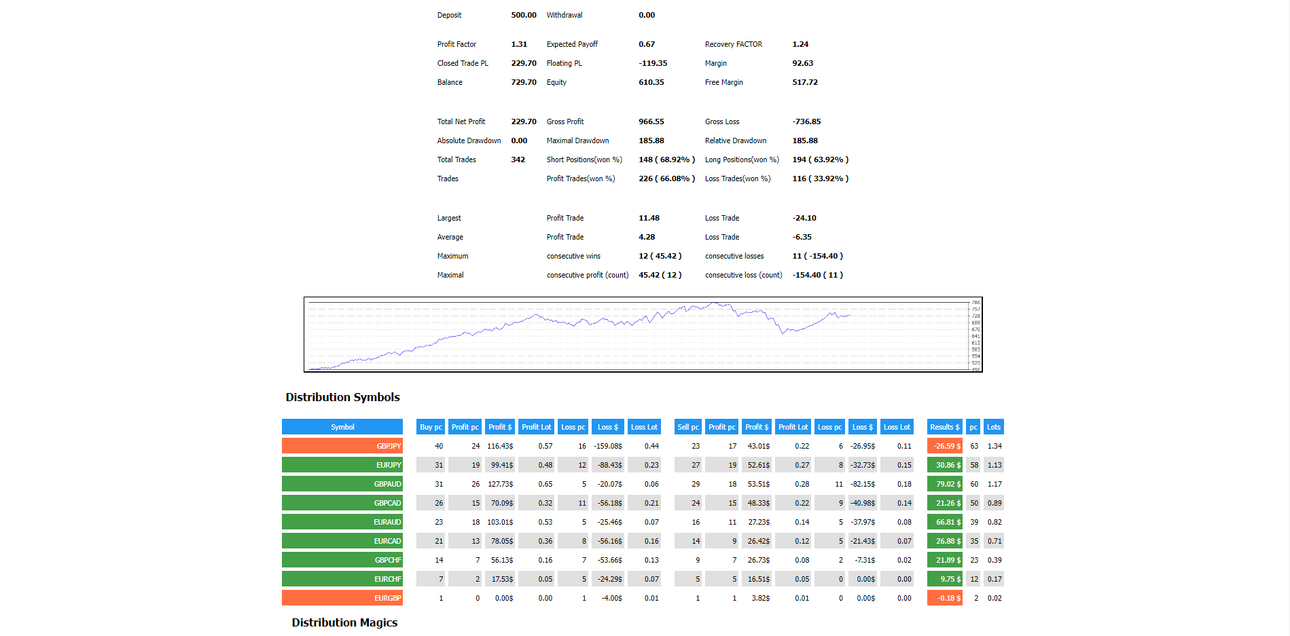Click the GBPAUD sell loss -82.15$
Viewport: 1290px width, 636px height.
tap(863, 484)
